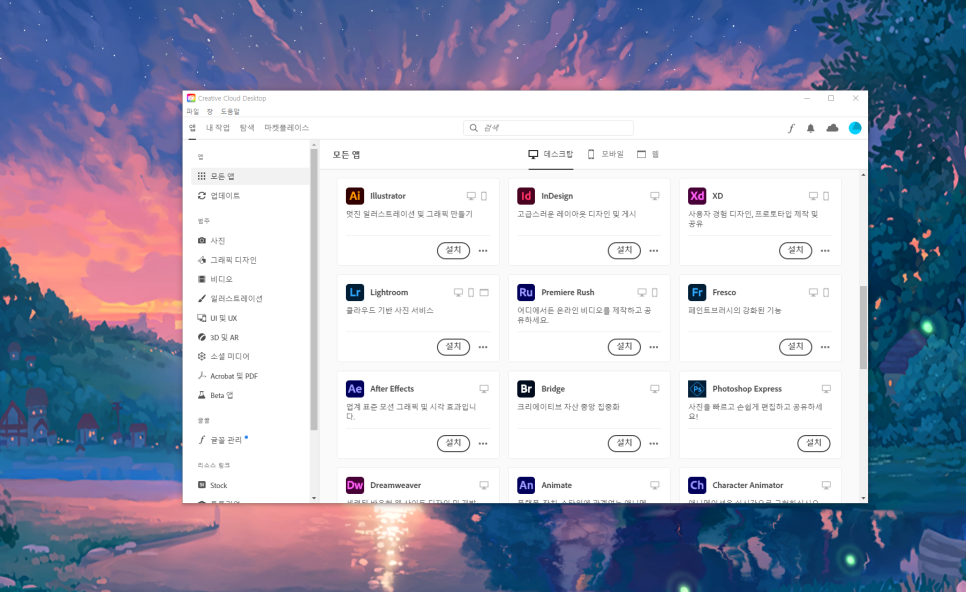Open the account profile avatar
This screenshot has height=592, width=966.
click(x=855, y=128)
